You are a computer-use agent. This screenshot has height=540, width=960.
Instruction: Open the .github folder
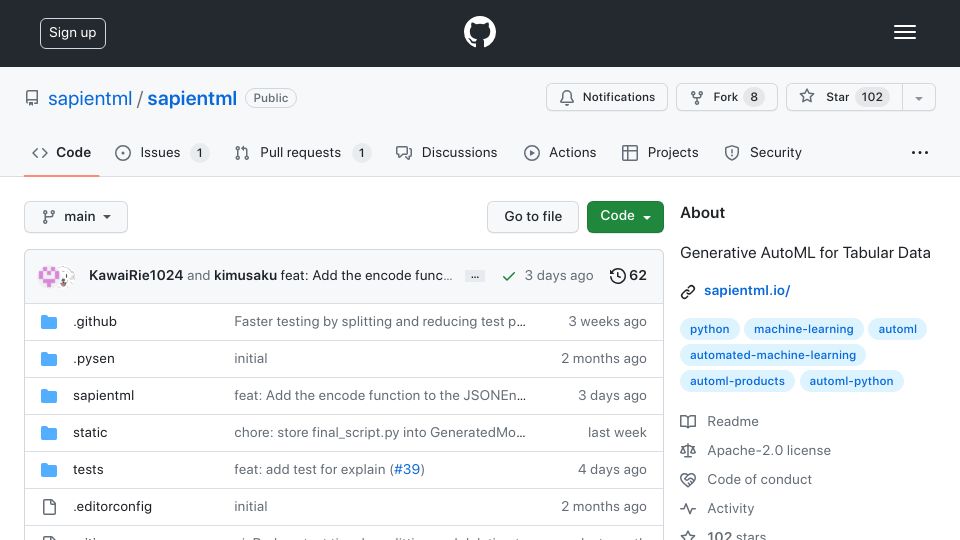pyautogui.click(x=95, y=321)
